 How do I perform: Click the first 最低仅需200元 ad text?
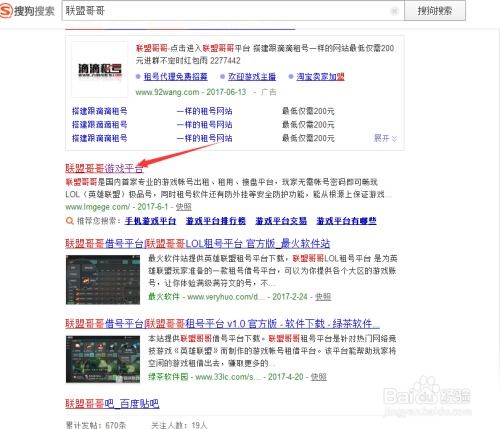(x=308, y=111)
